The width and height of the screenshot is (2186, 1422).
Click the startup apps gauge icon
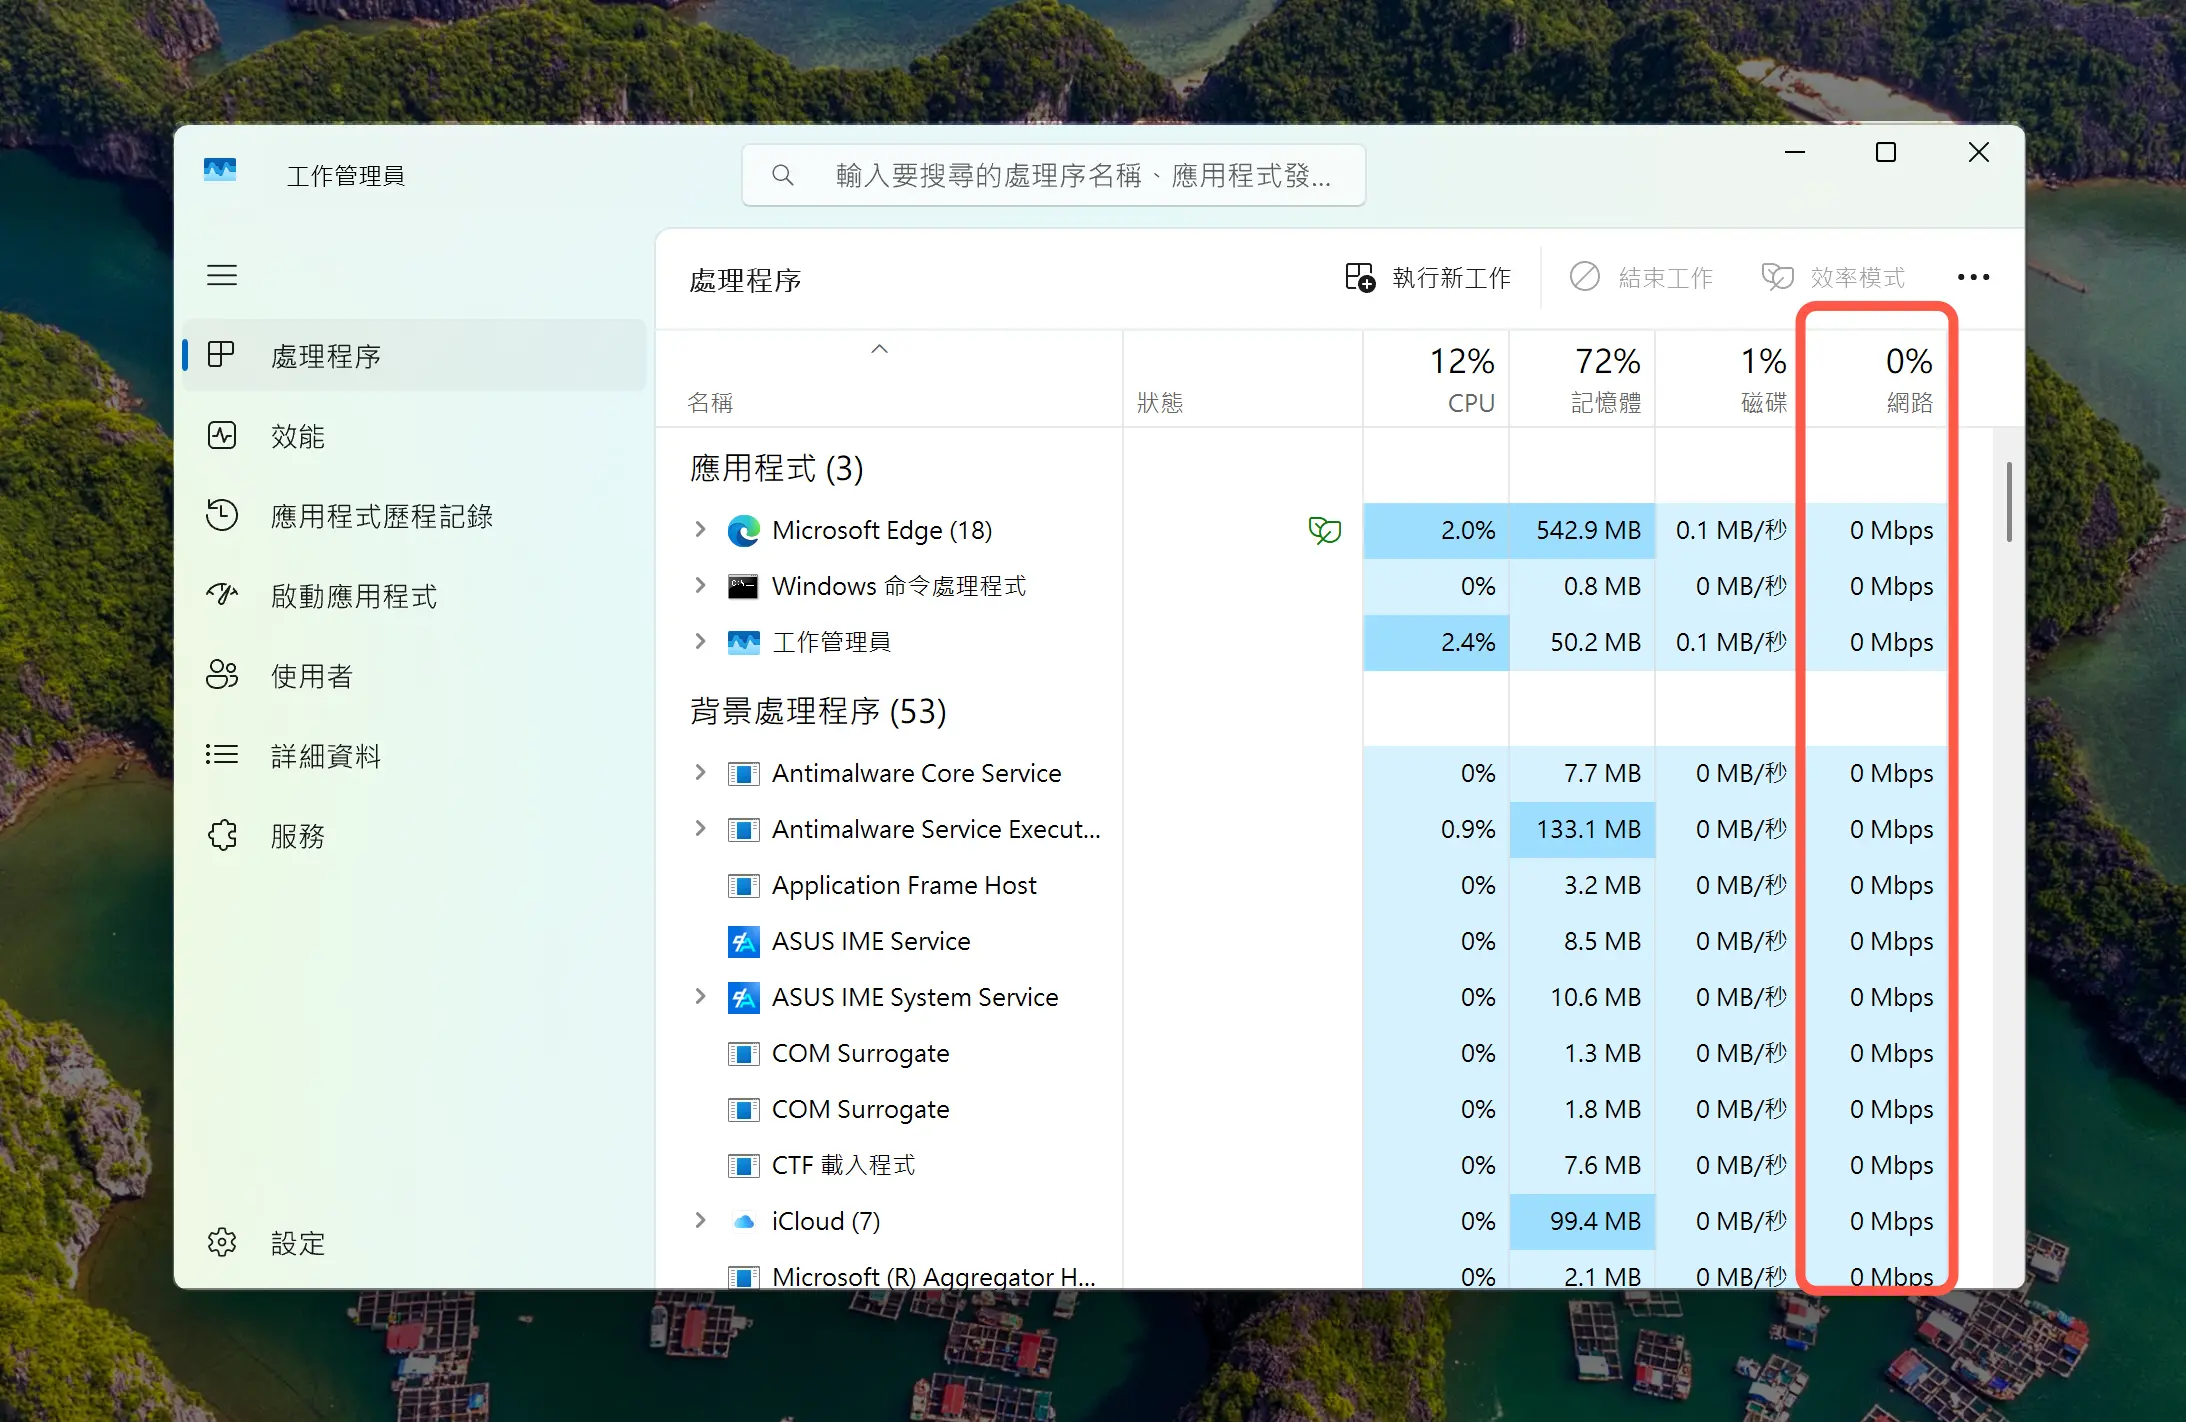tap(222, 595)
